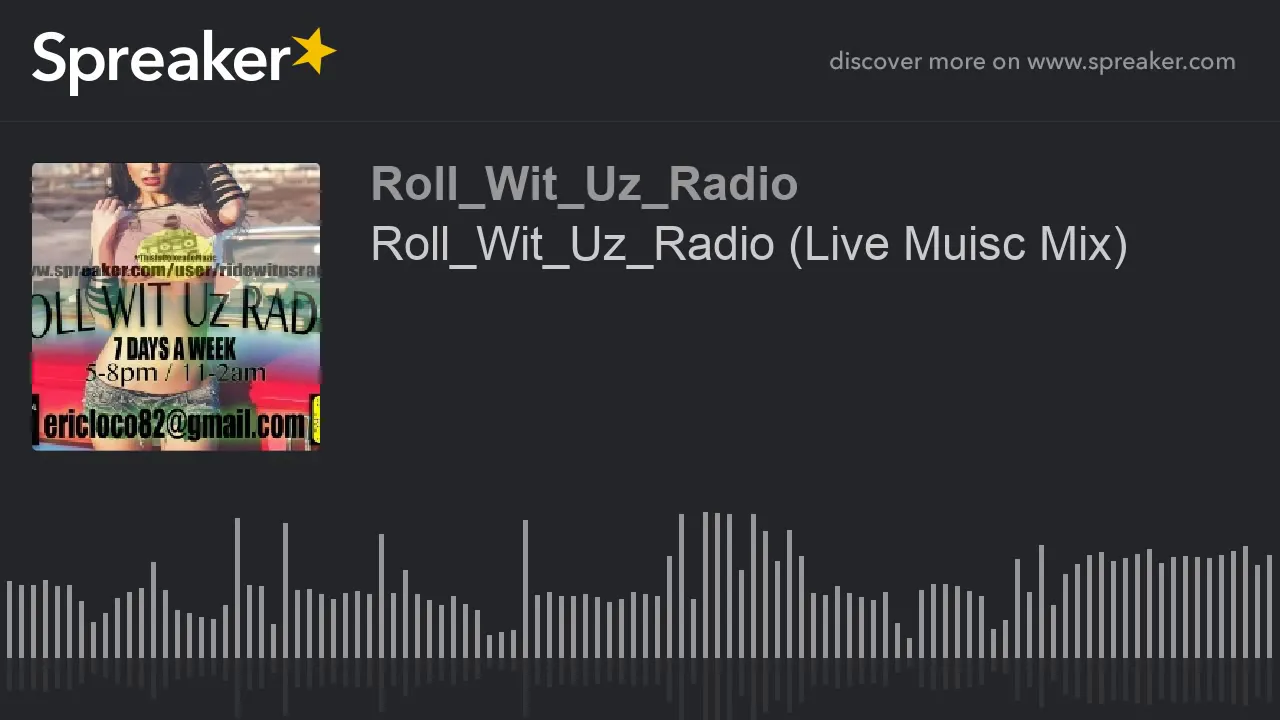Click the 7 DAYS A WEEK text on cover
This screenshot has height=720, width=1280.
coord(175,349)
